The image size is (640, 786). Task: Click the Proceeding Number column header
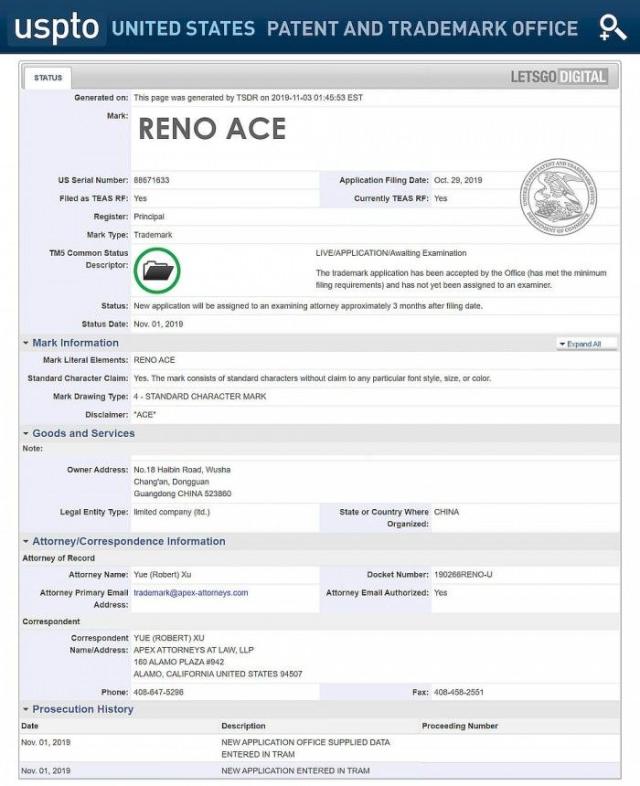tap(459, 725)
